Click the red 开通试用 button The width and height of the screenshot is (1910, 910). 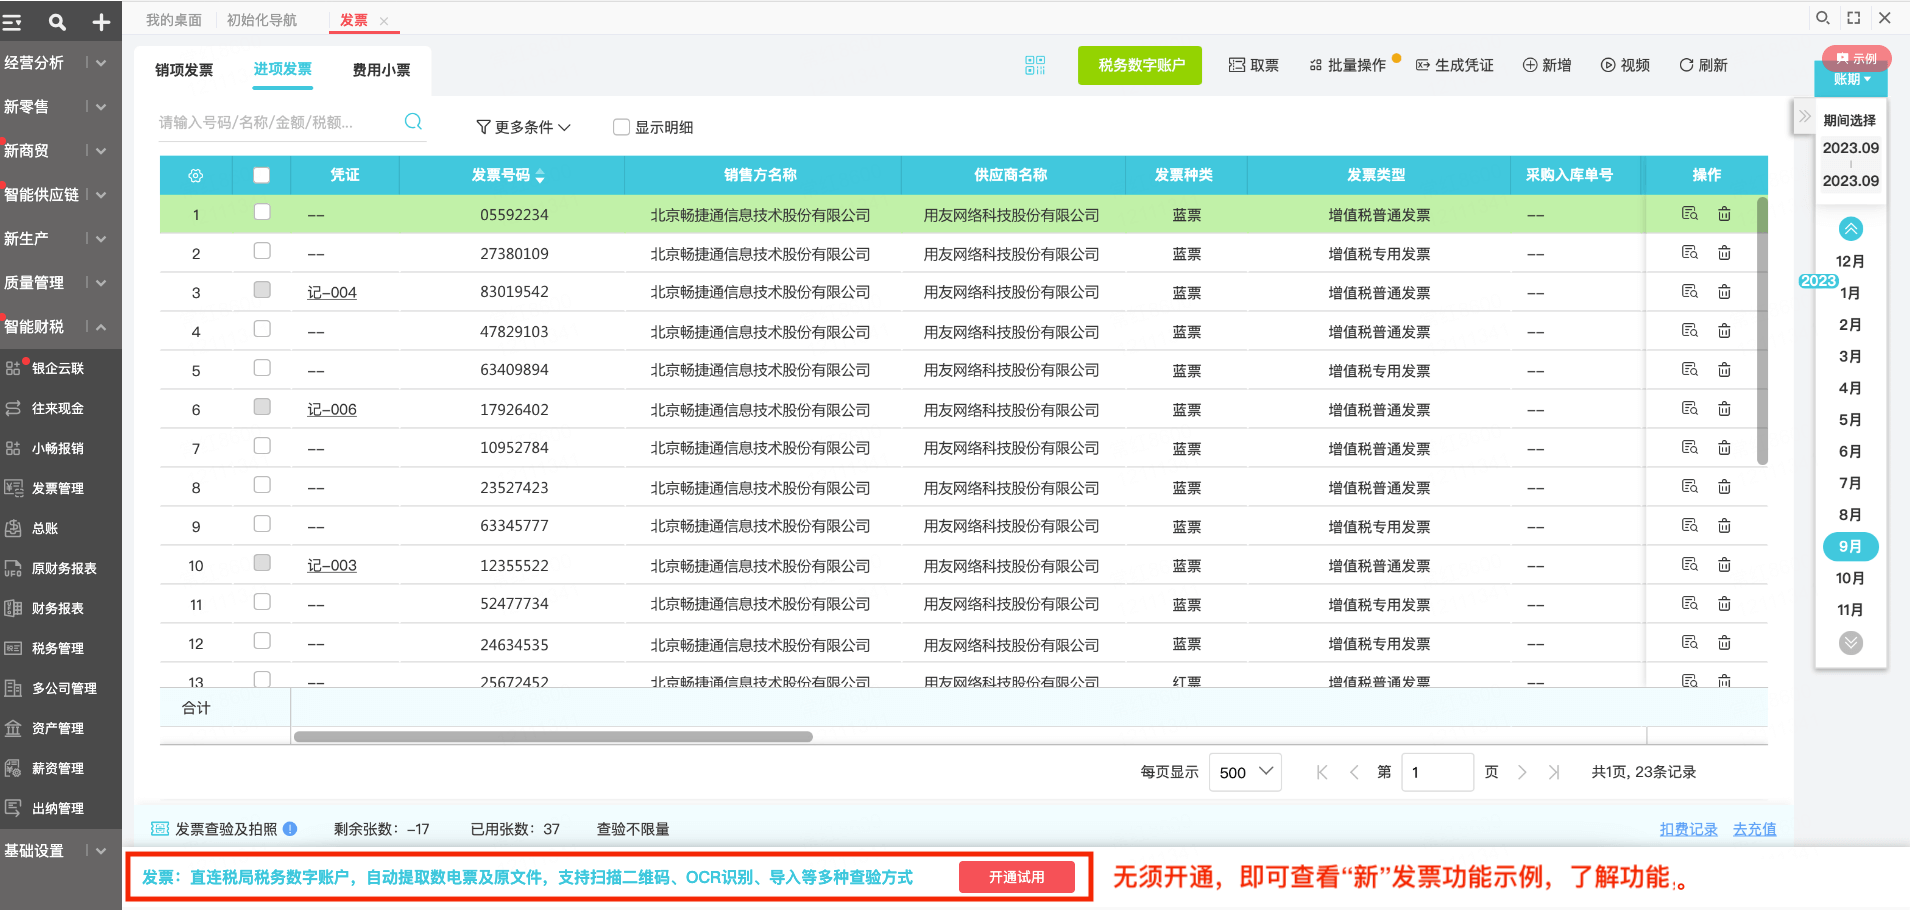(x=1017, y=877)
